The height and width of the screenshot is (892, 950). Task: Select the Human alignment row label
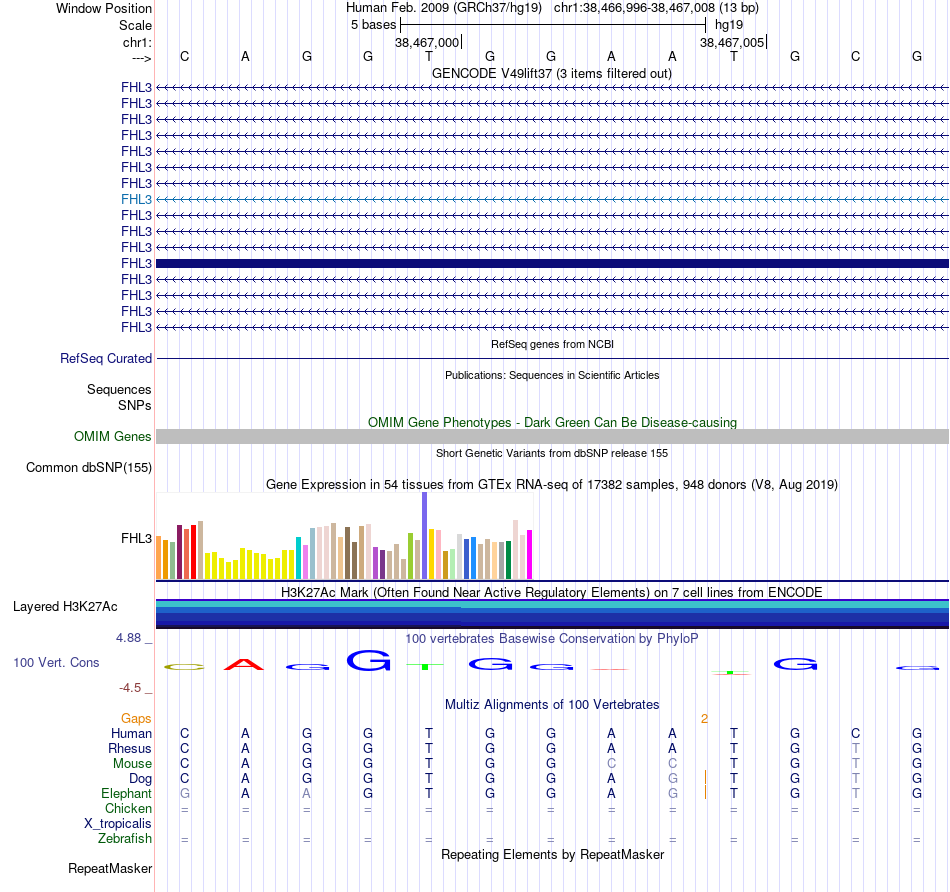(x=131, y=733)
